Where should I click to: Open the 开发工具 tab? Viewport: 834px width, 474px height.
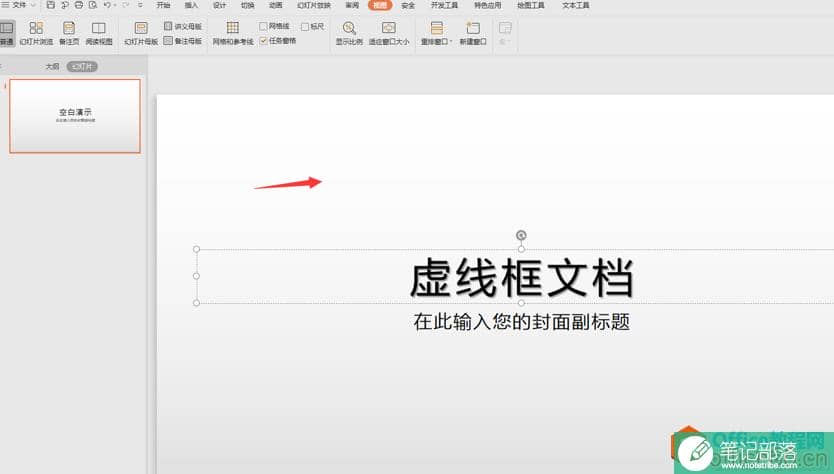point(444,5)
